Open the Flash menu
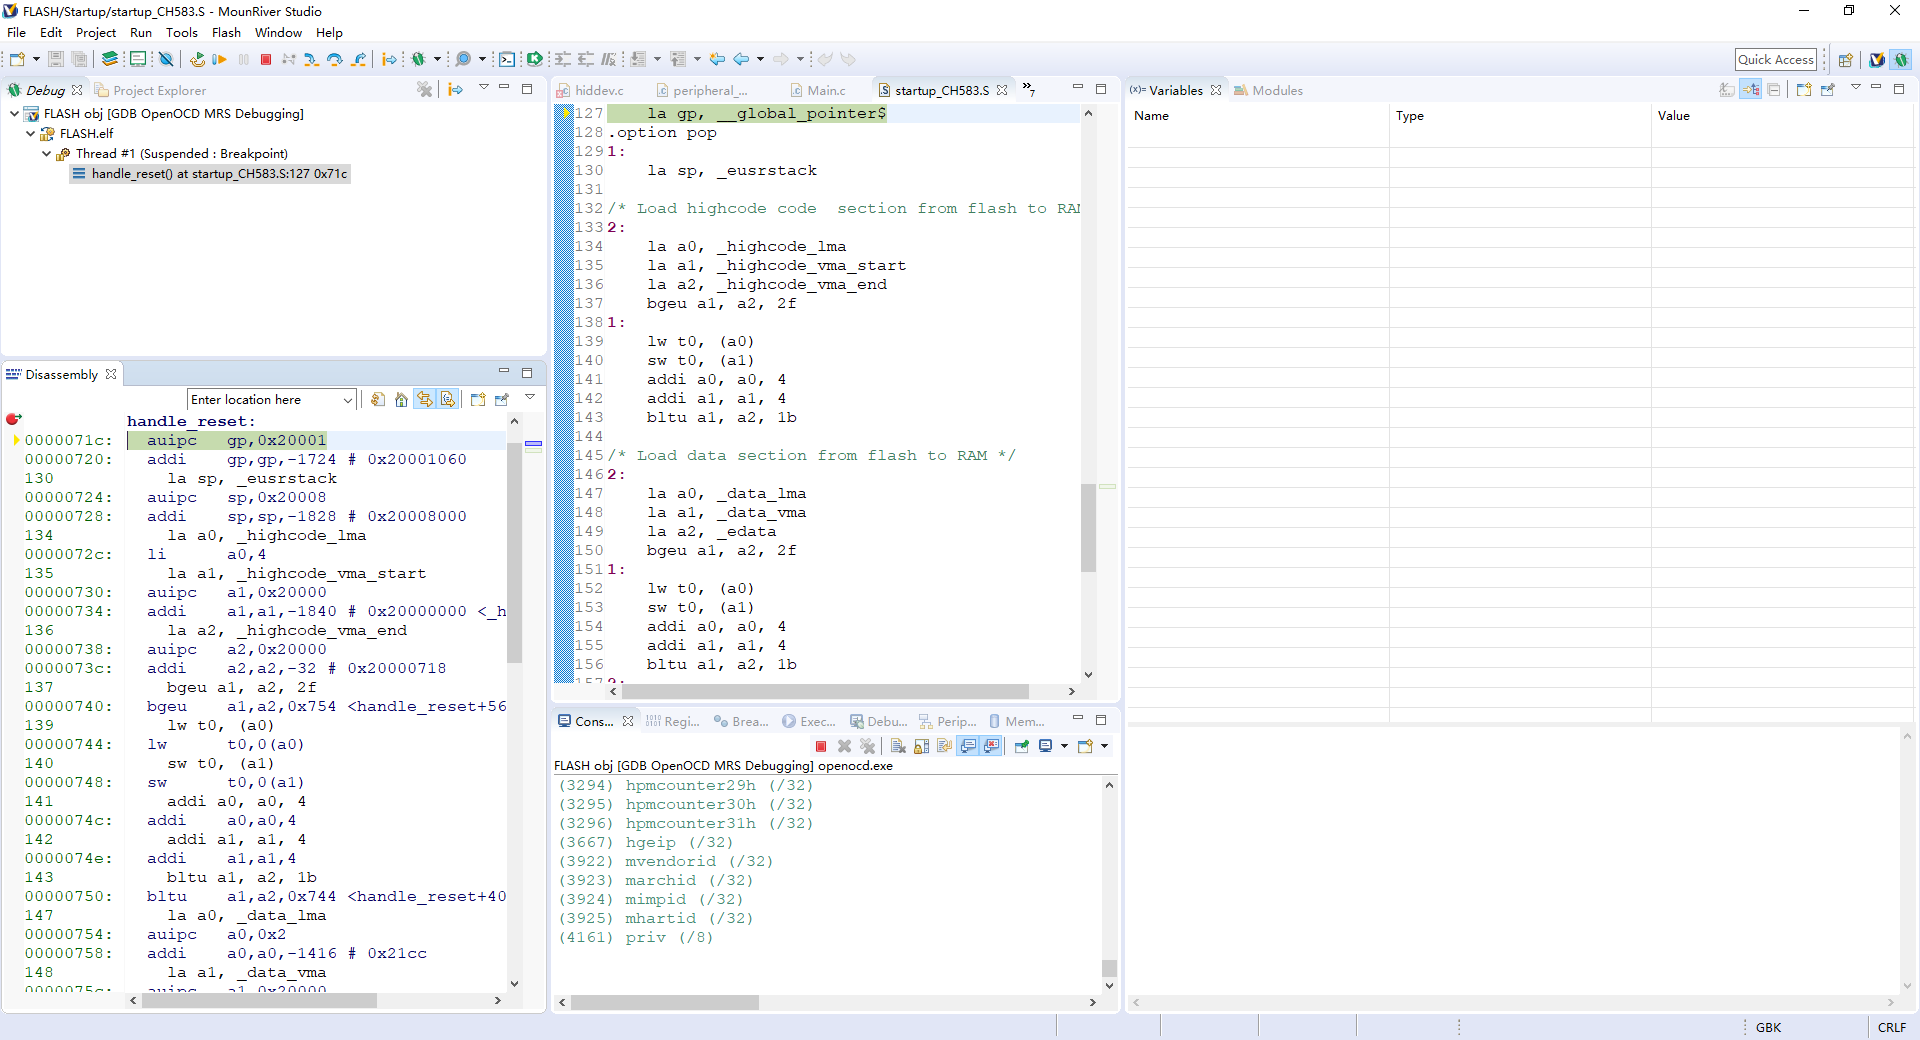Viewport: 1920px width, 1040px height. [x=226, y=32]
